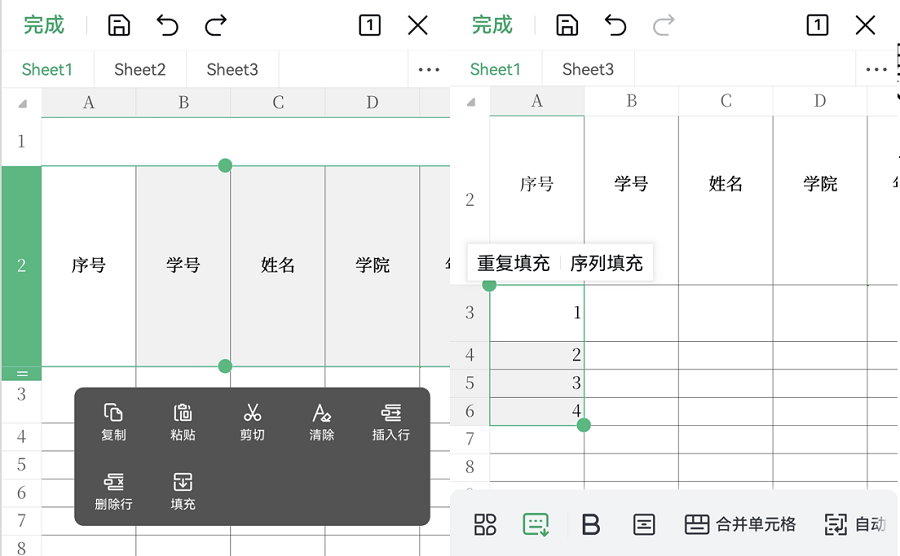Choose 粘贴 in context menu
The image size is (900, 556).
pos(183,422)
